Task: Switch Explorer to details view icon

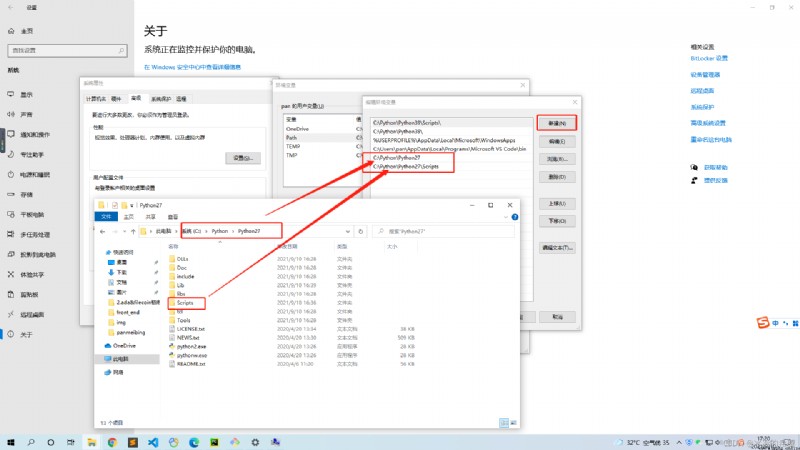Action: [504, 423]
